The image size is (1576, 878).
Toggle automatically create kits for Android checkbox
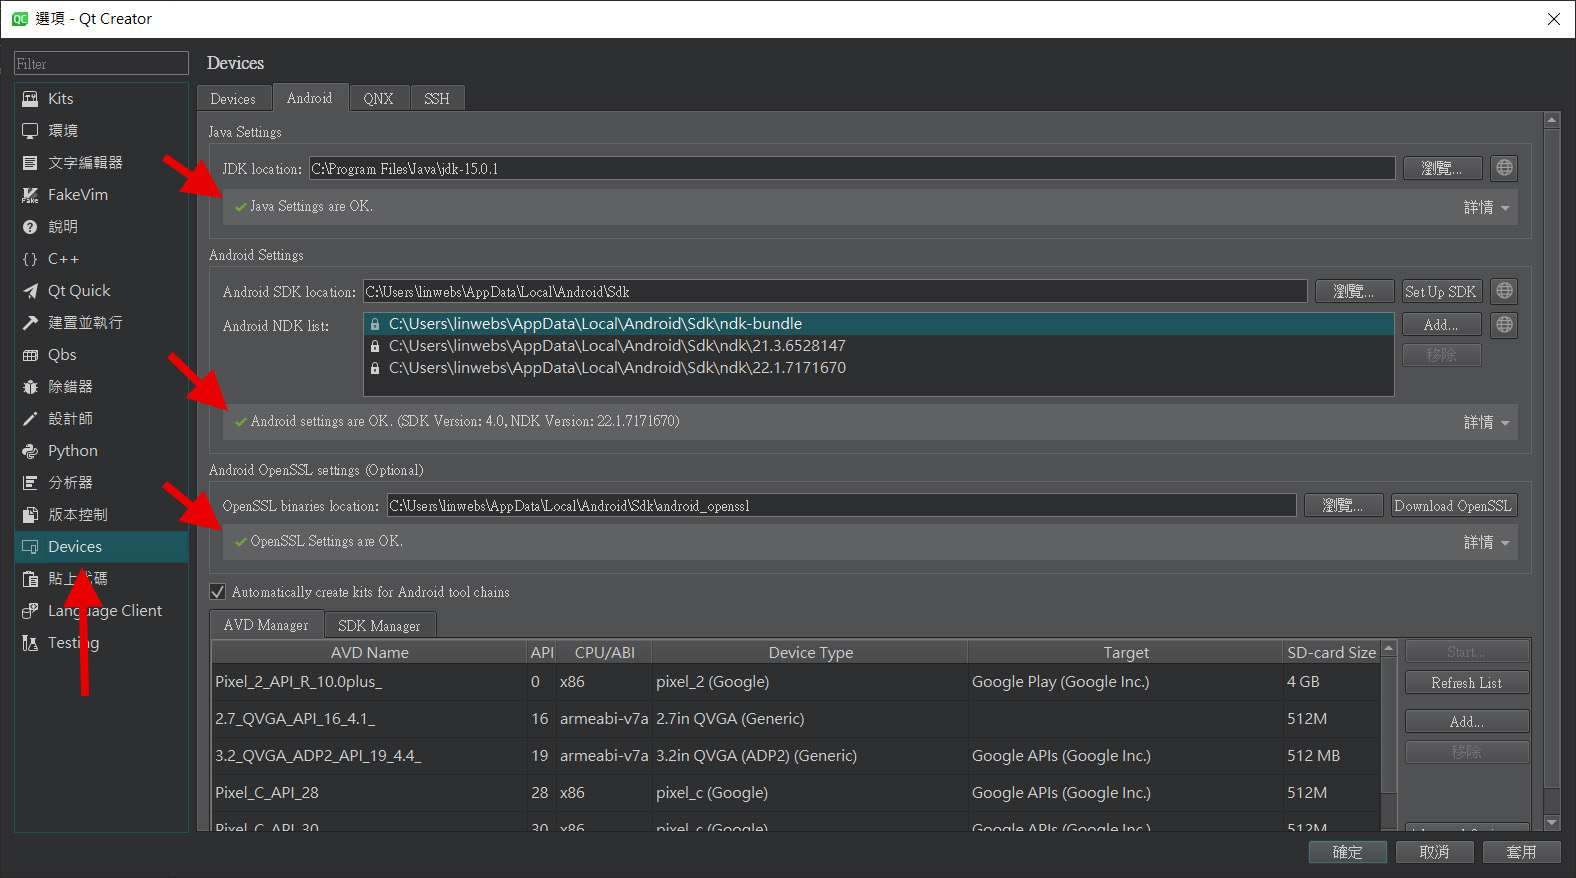tap(218, 592)
